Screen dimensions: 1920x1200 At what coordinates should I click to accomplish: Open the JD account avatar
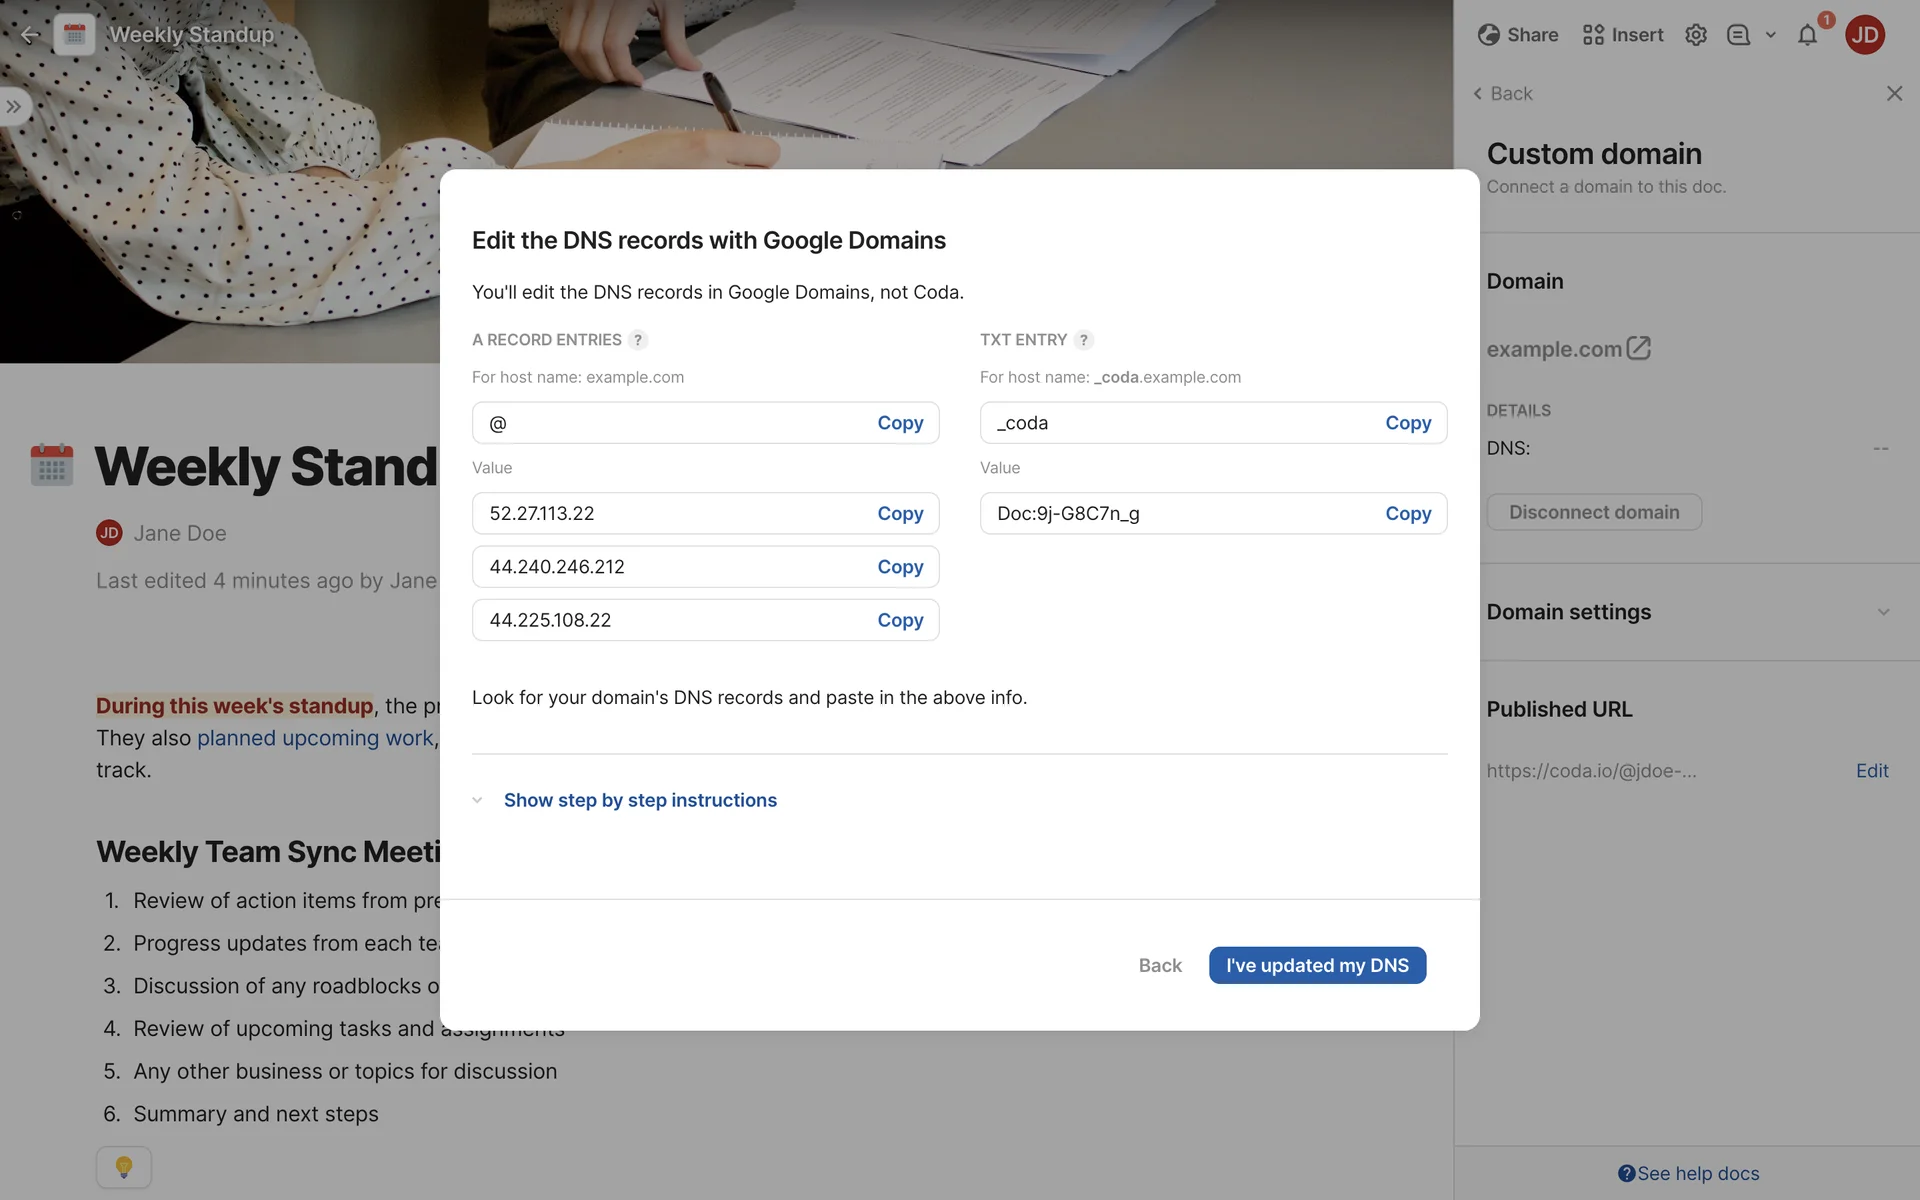1865,35
